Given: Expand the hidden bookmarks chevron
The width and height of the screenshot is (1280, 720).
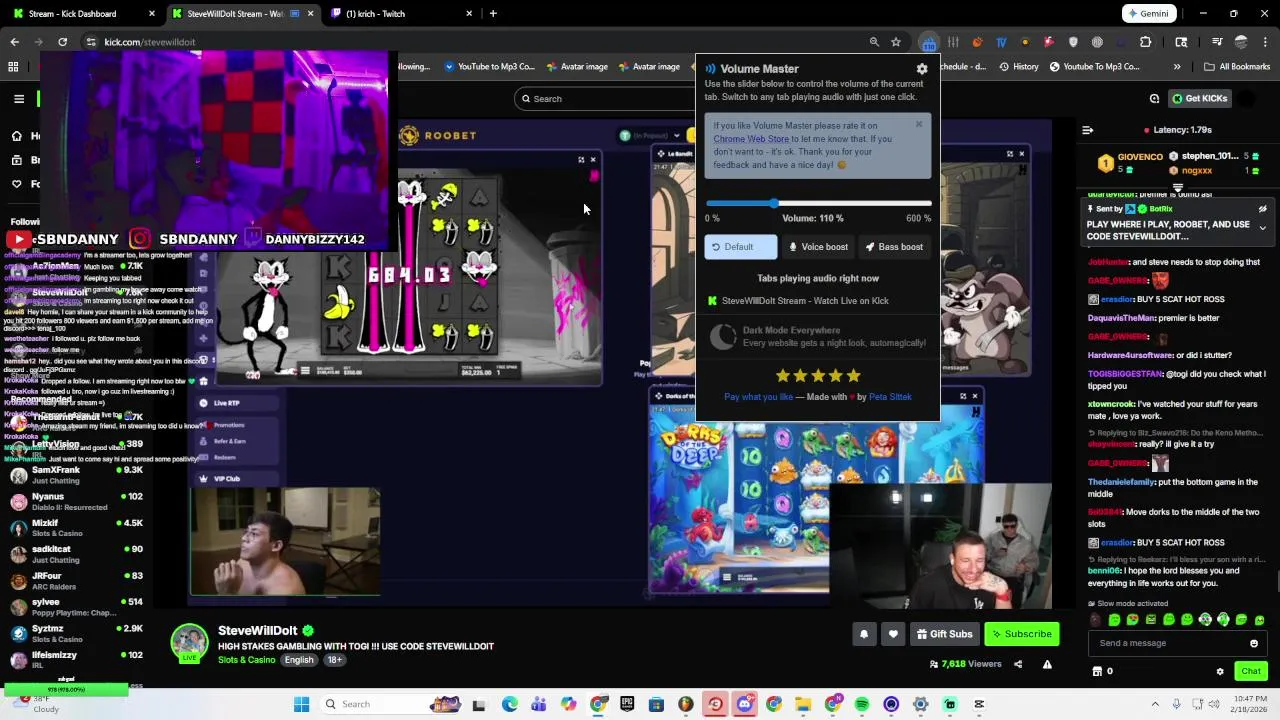Looking at the screenshot, I should 1177,67.
